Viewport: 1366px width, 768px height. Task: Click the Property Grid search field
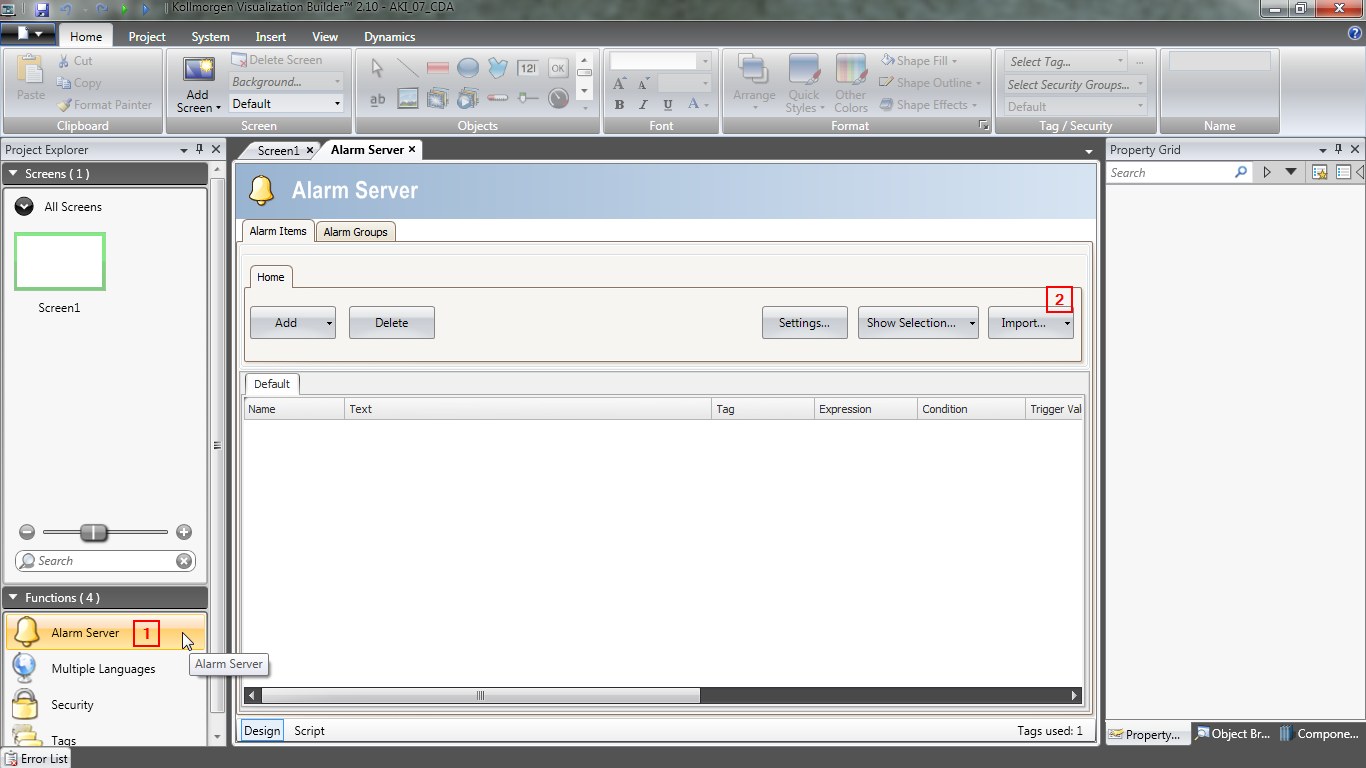point(1179,172)
